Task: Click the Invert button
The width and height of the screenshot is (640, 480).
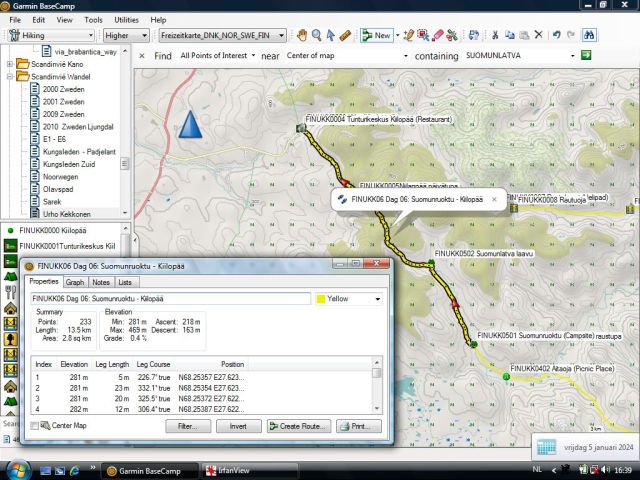Action: 238,426
